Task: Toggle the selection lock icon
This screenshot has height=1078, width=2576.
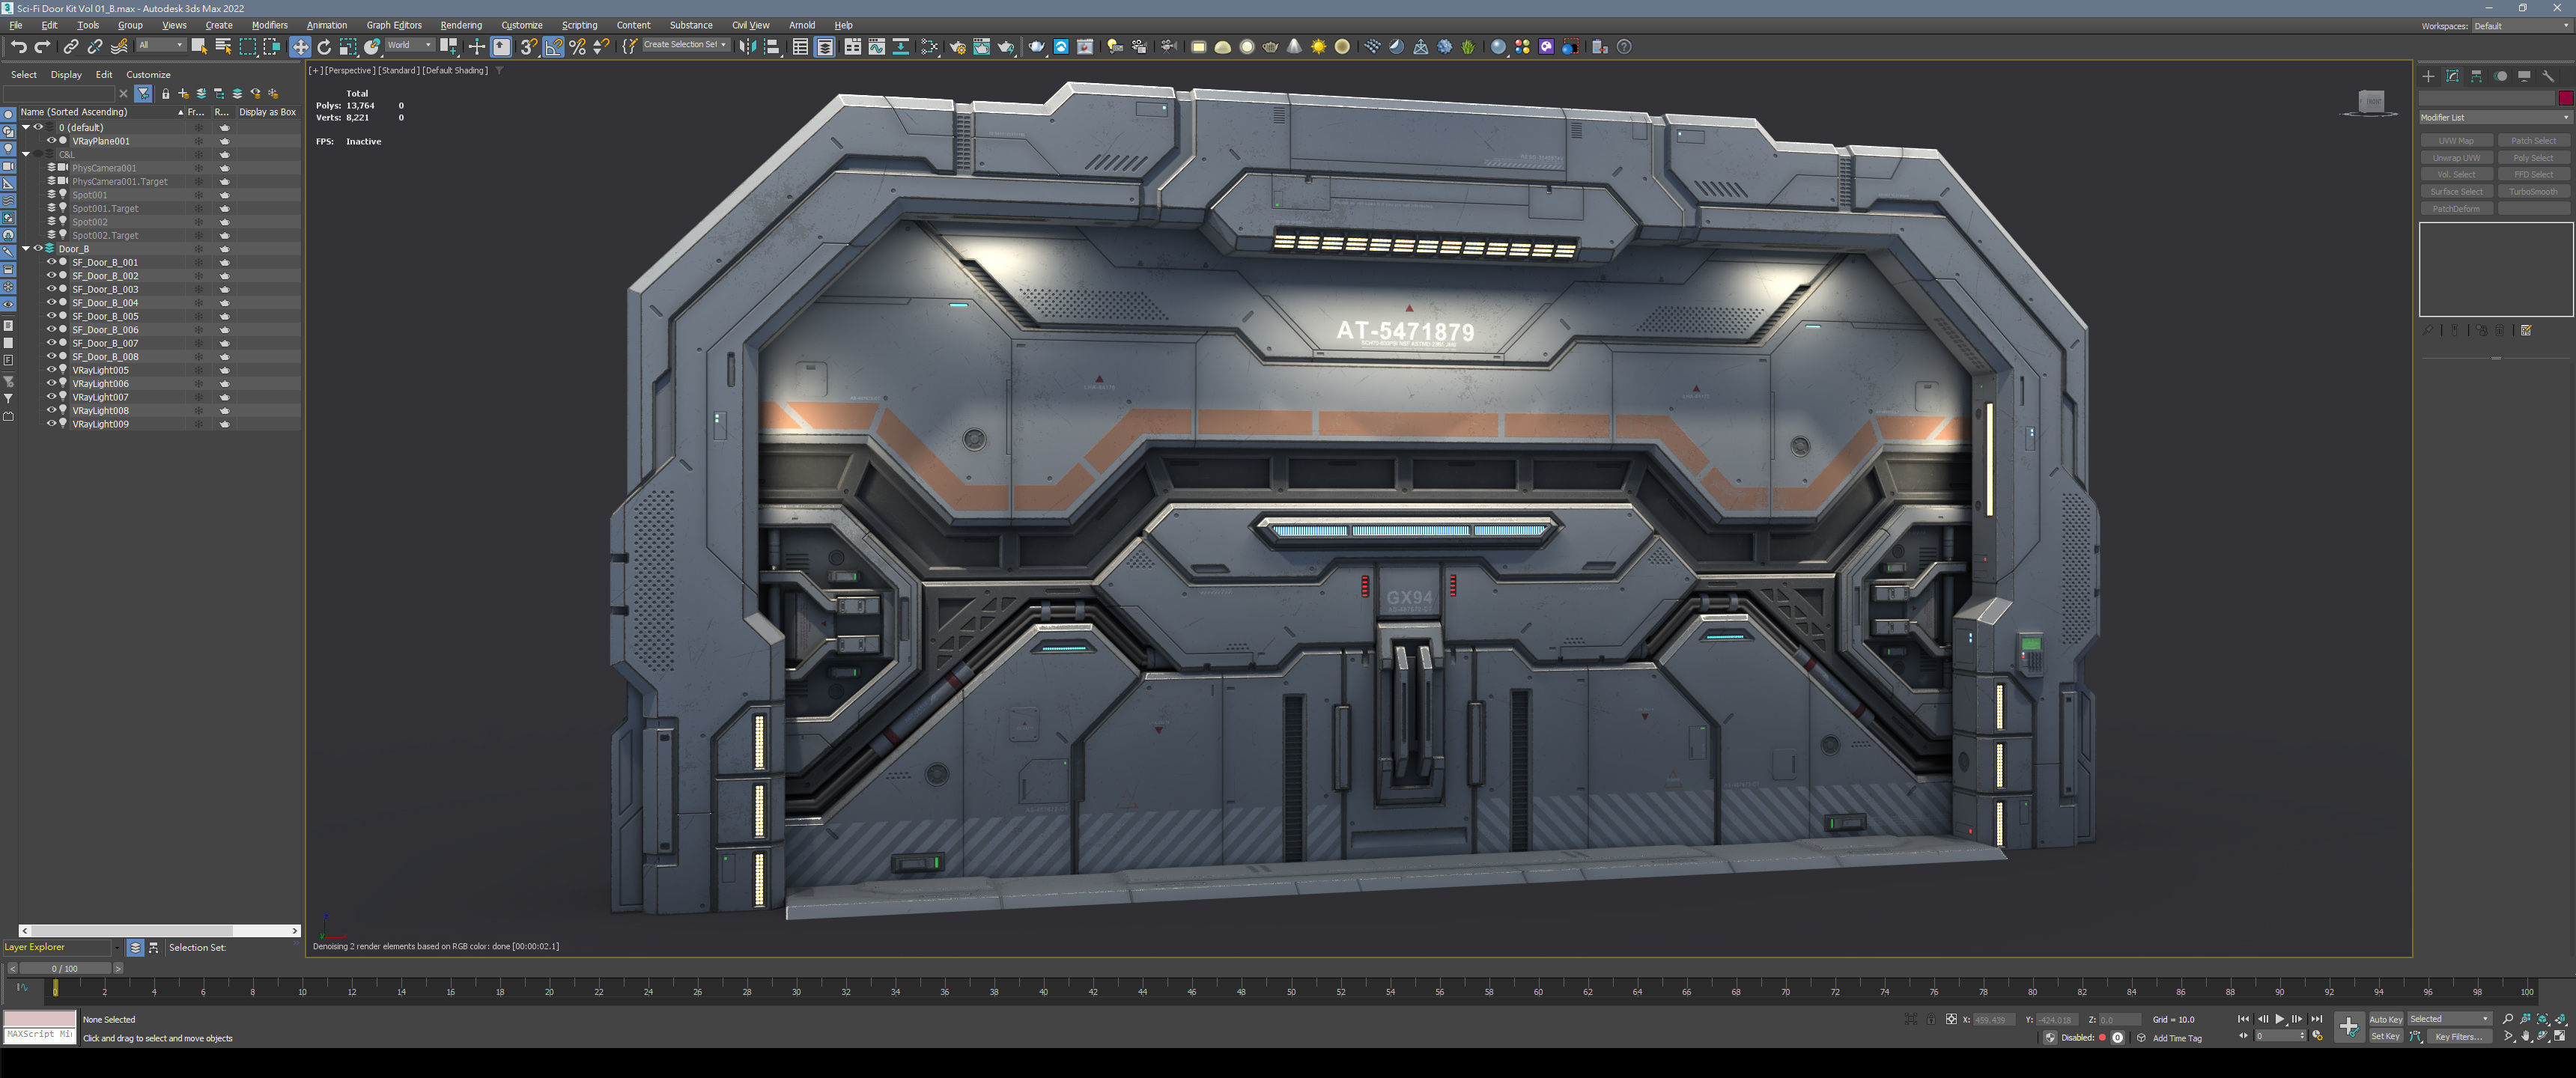Action: coord(1931,1019)
